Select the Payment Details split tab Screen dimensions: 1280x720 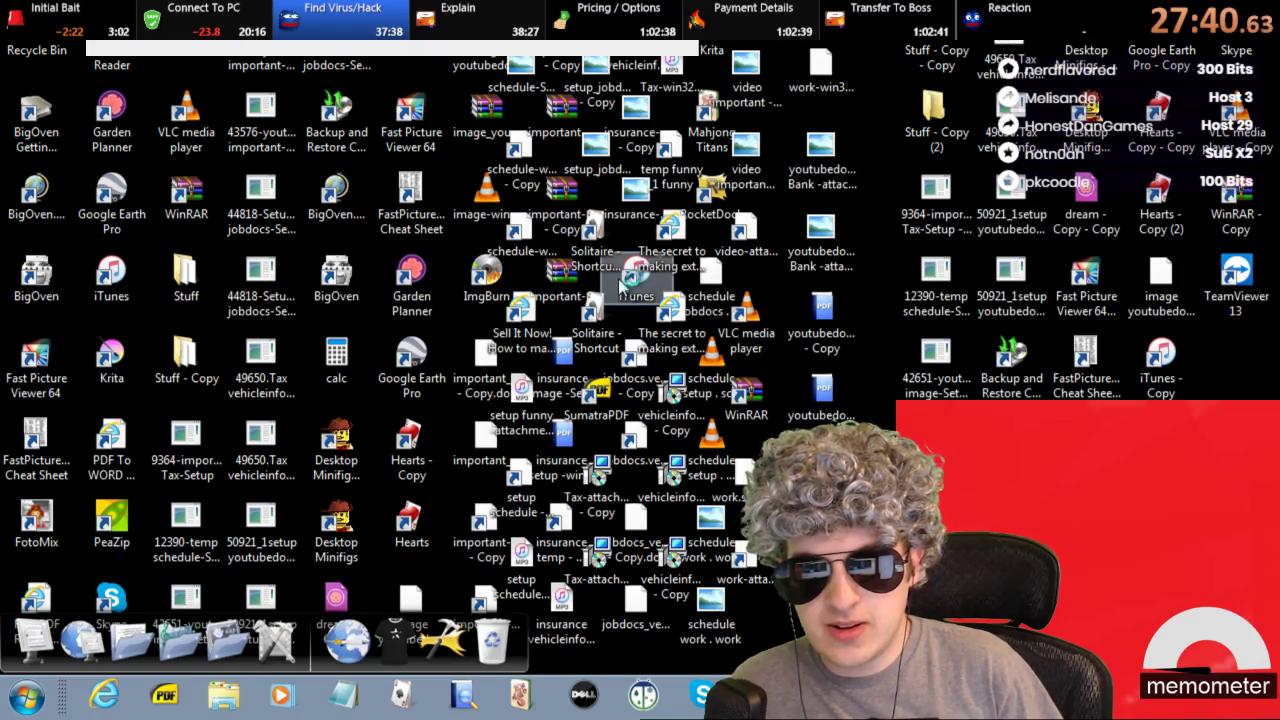(x=750, y=19)
